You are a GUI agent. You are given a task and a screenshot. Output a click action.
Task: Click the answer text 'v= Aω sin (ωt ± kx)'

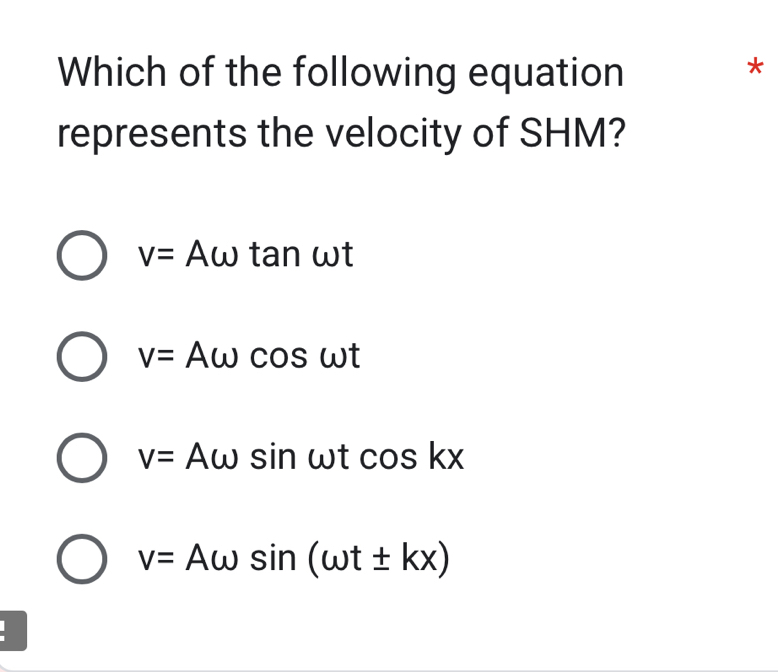294,558
